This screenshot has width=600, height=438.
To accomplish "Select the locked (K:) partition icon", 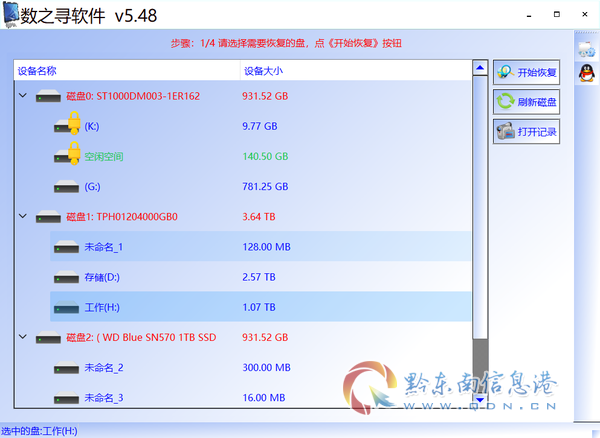I will [x=67, y=124].
